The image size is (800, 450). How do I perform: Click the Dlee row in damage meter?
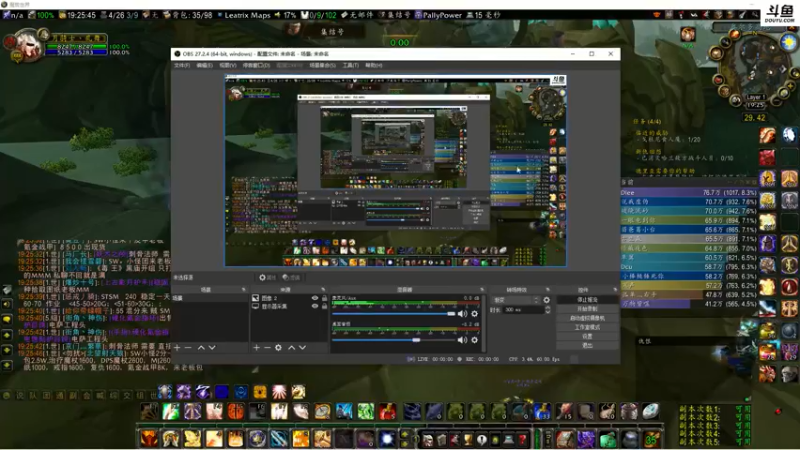tap(689, 192)
